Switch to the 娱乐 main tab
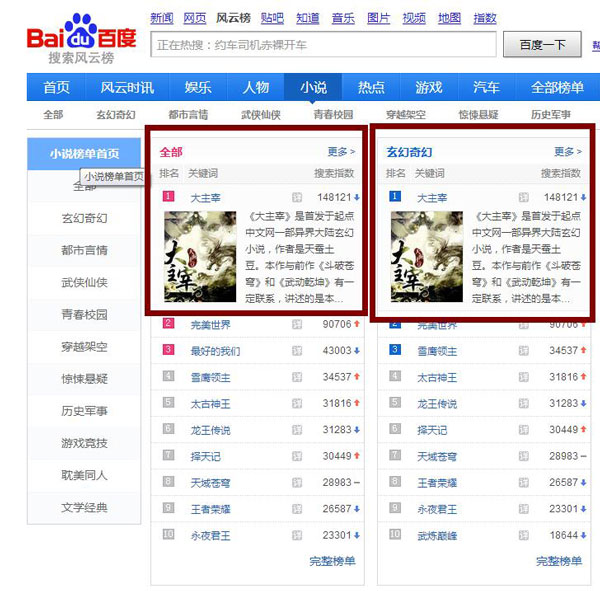 pos(198,87)
